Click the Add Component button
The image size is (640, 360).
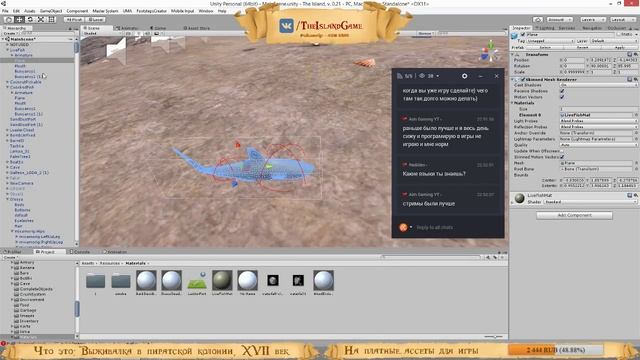(574, 215)
